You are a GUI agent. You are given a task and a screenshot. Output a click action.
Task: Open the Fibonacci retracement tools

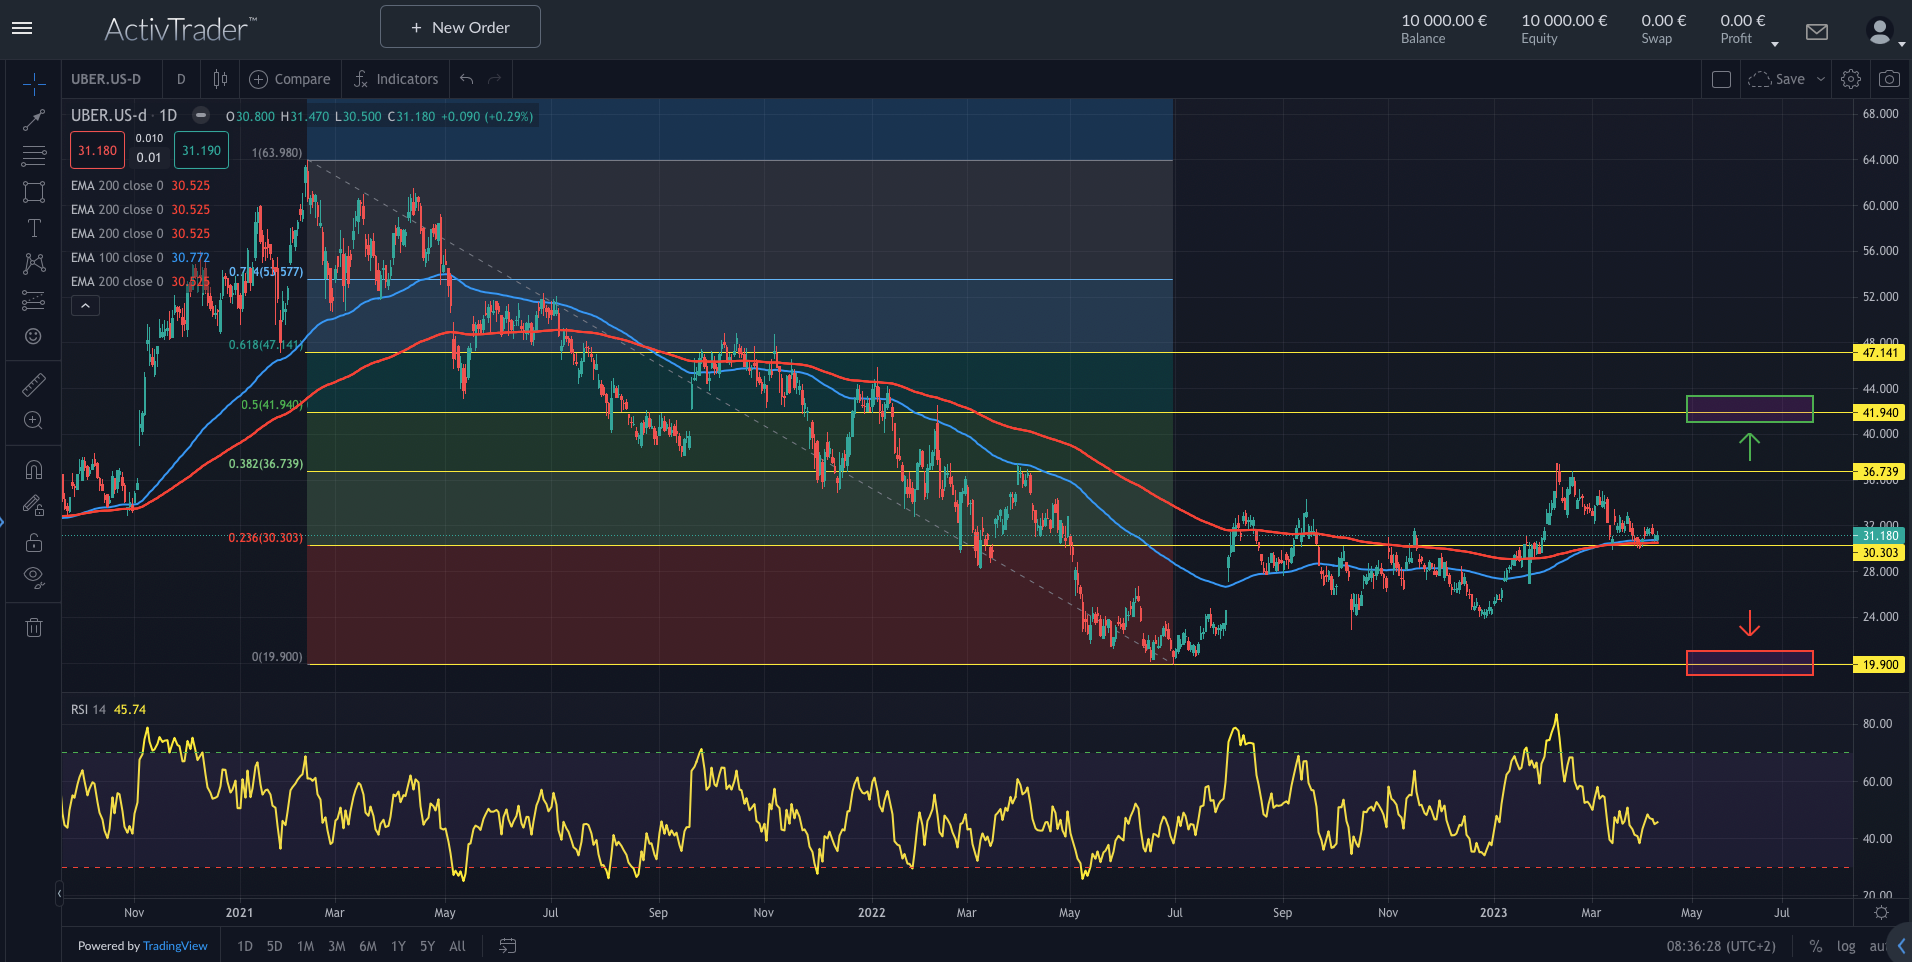tap(34, 156)
